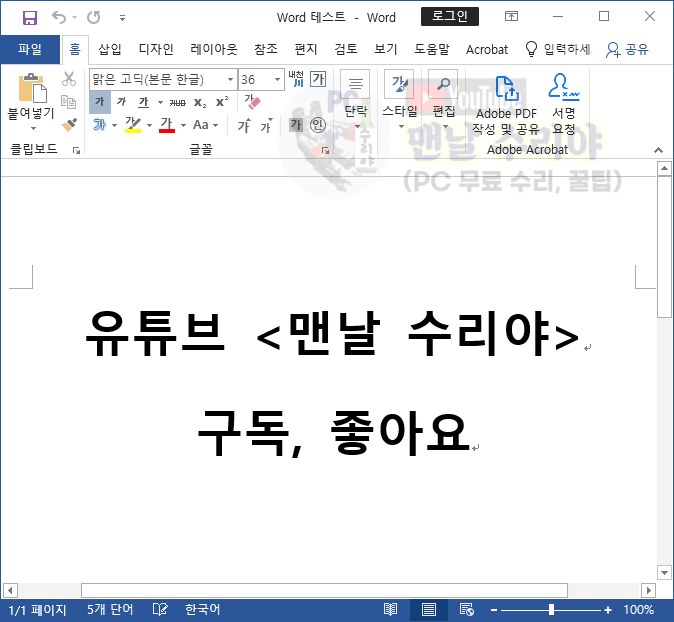Open the Acrobat tab
674x622 pixels.
pos(487,49)
